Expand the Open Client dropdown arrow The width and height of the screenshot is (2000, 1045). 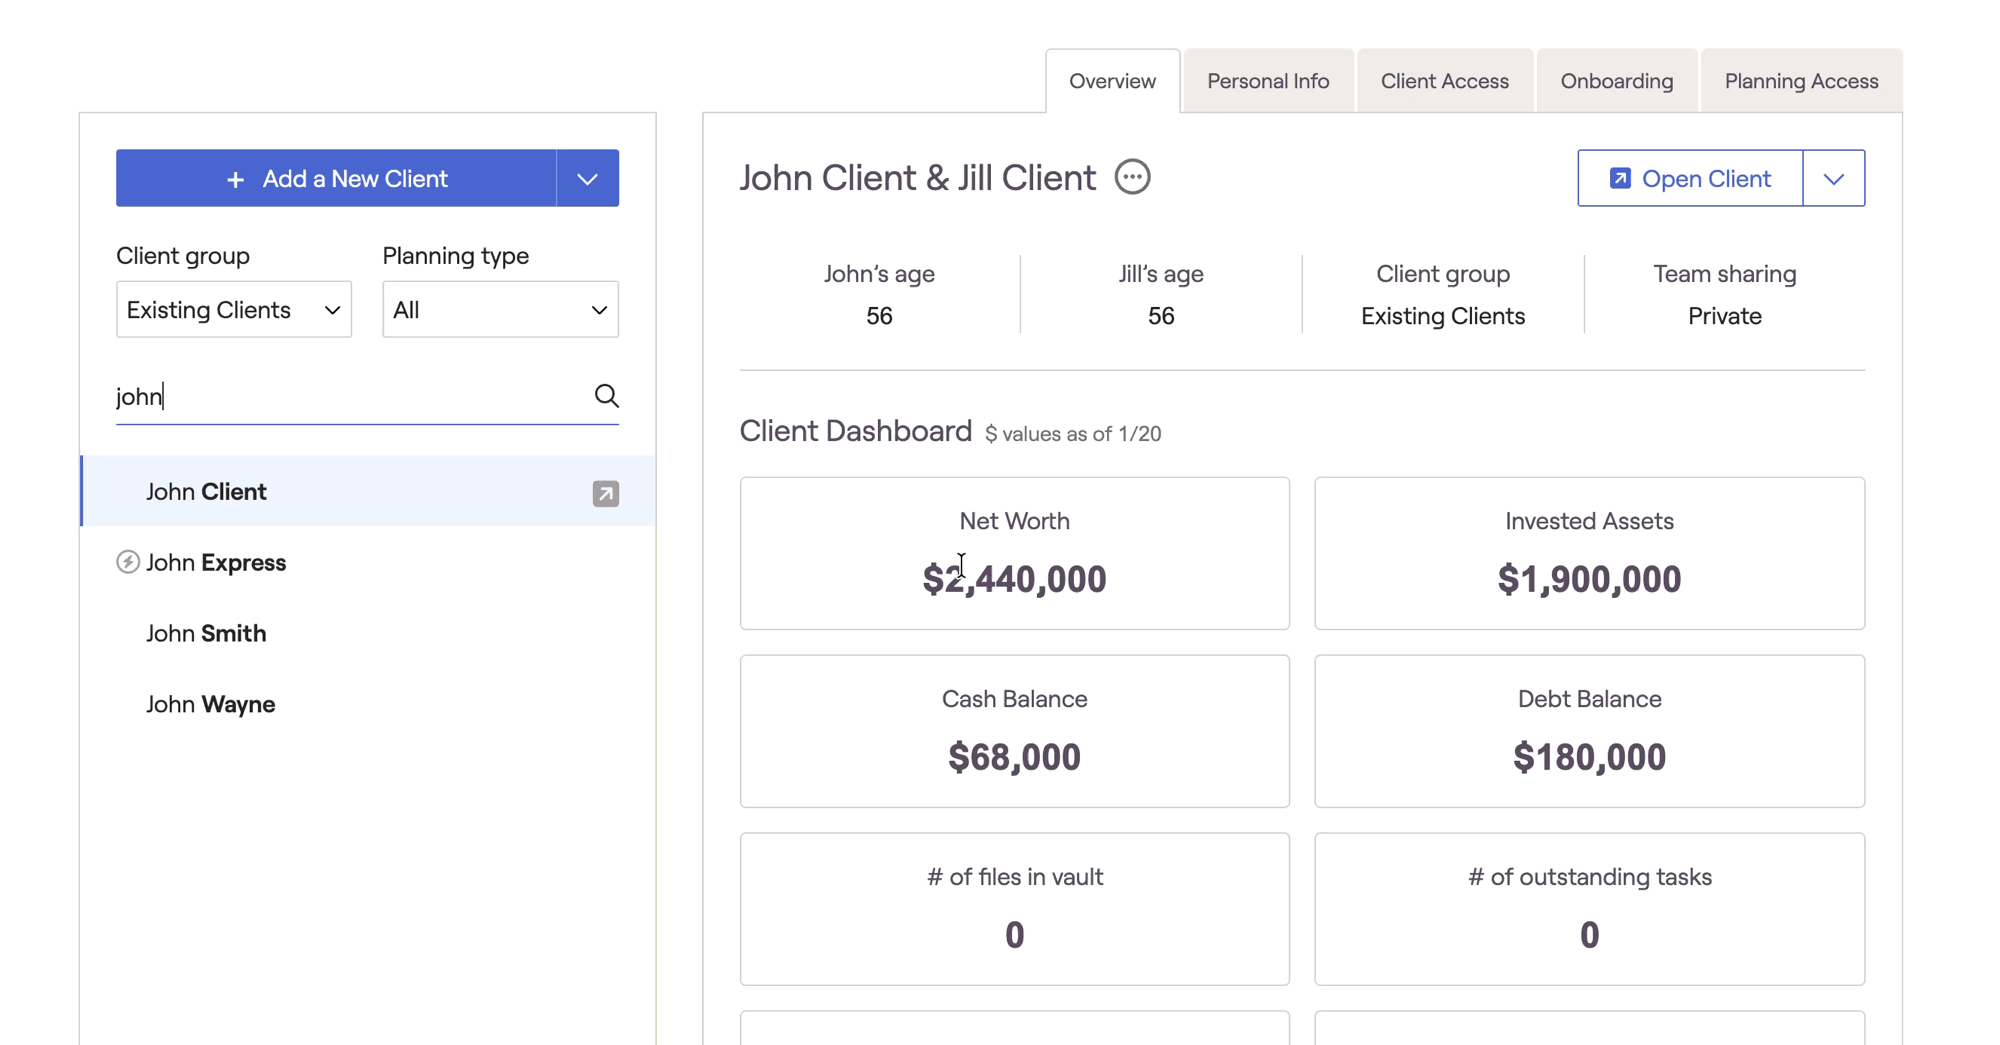(x=1833, y=179)
